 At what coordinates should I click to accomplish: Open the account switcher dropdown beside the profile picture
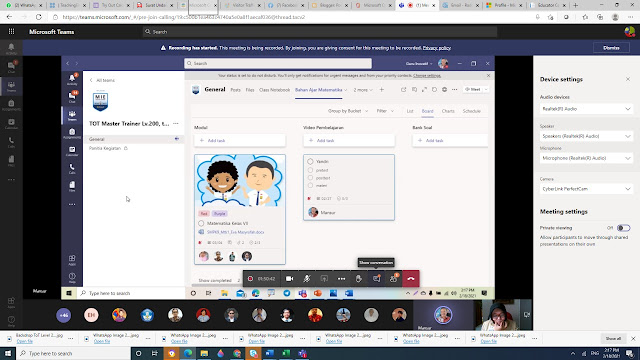[x=419, y=64]
